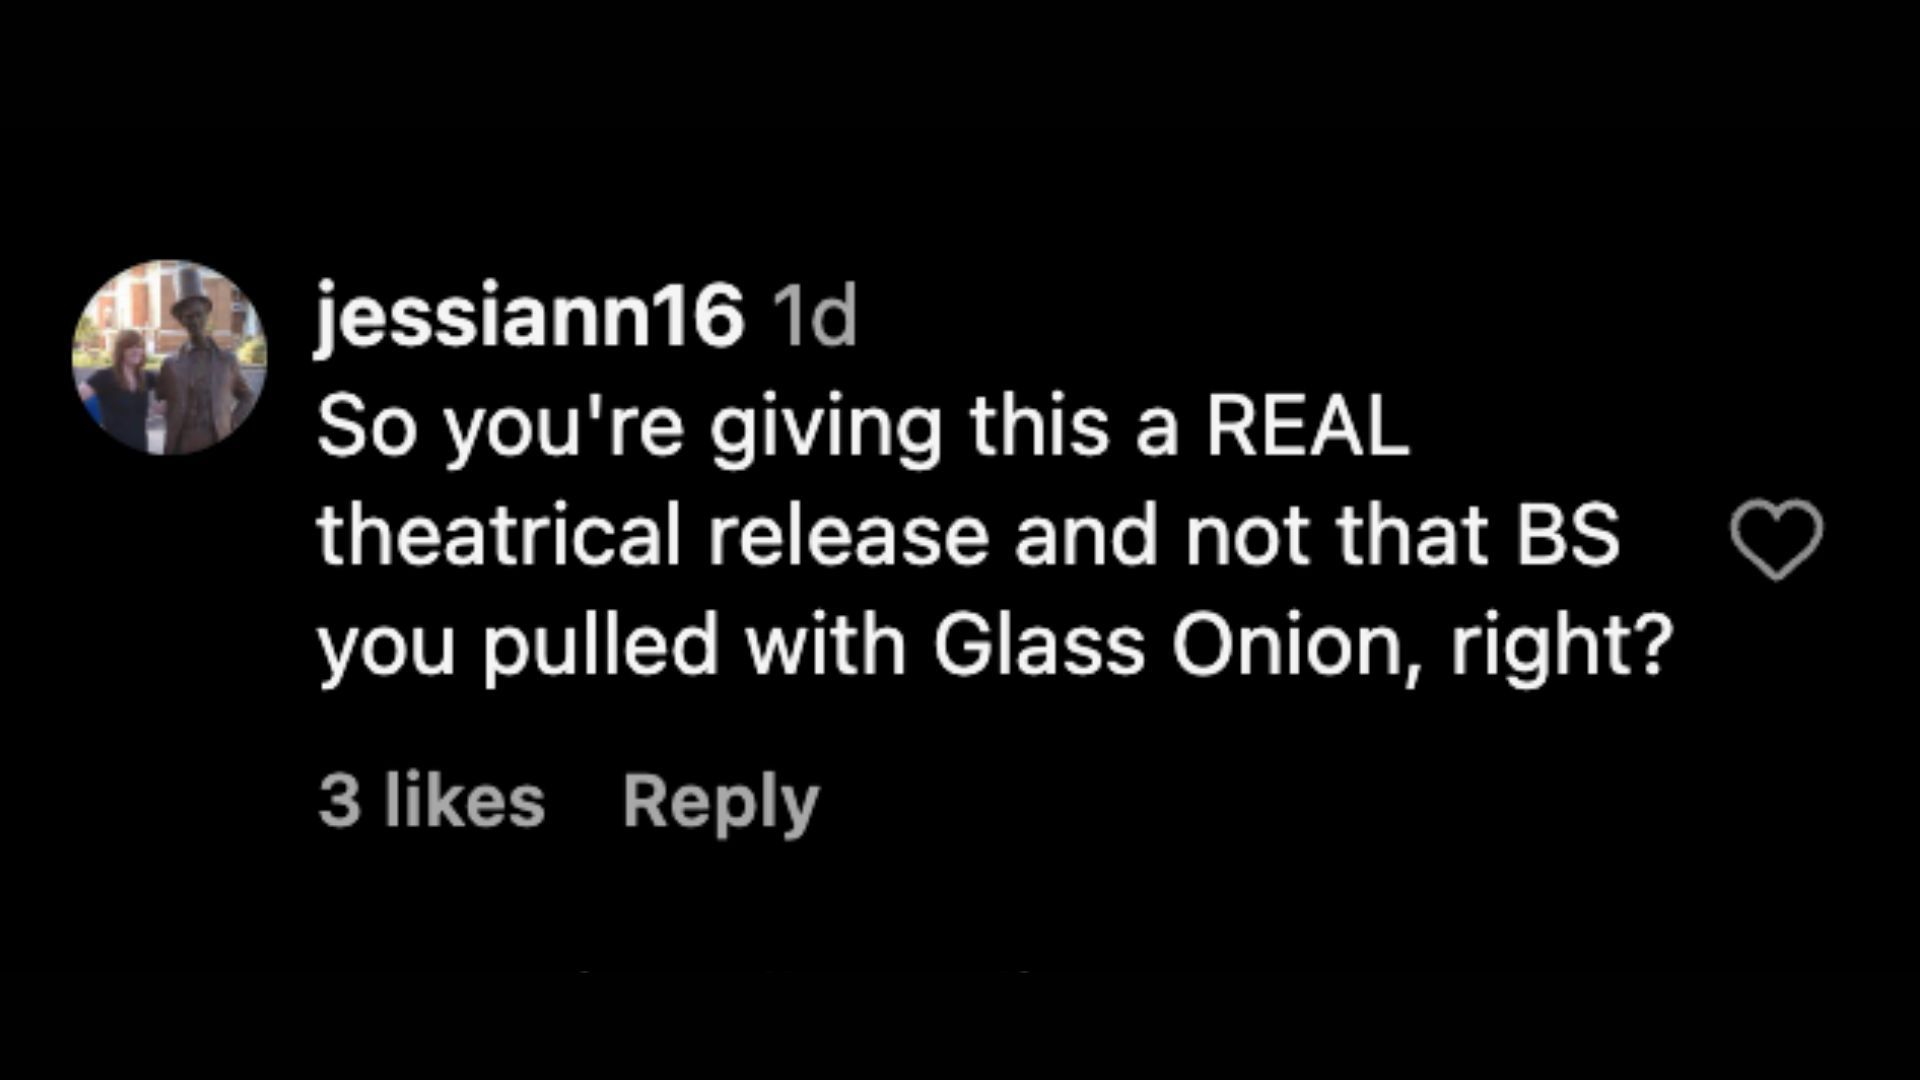Screen dimensions: 1920x1080
Task: Like the comment with the heart icon
Action: (1776, 539)
